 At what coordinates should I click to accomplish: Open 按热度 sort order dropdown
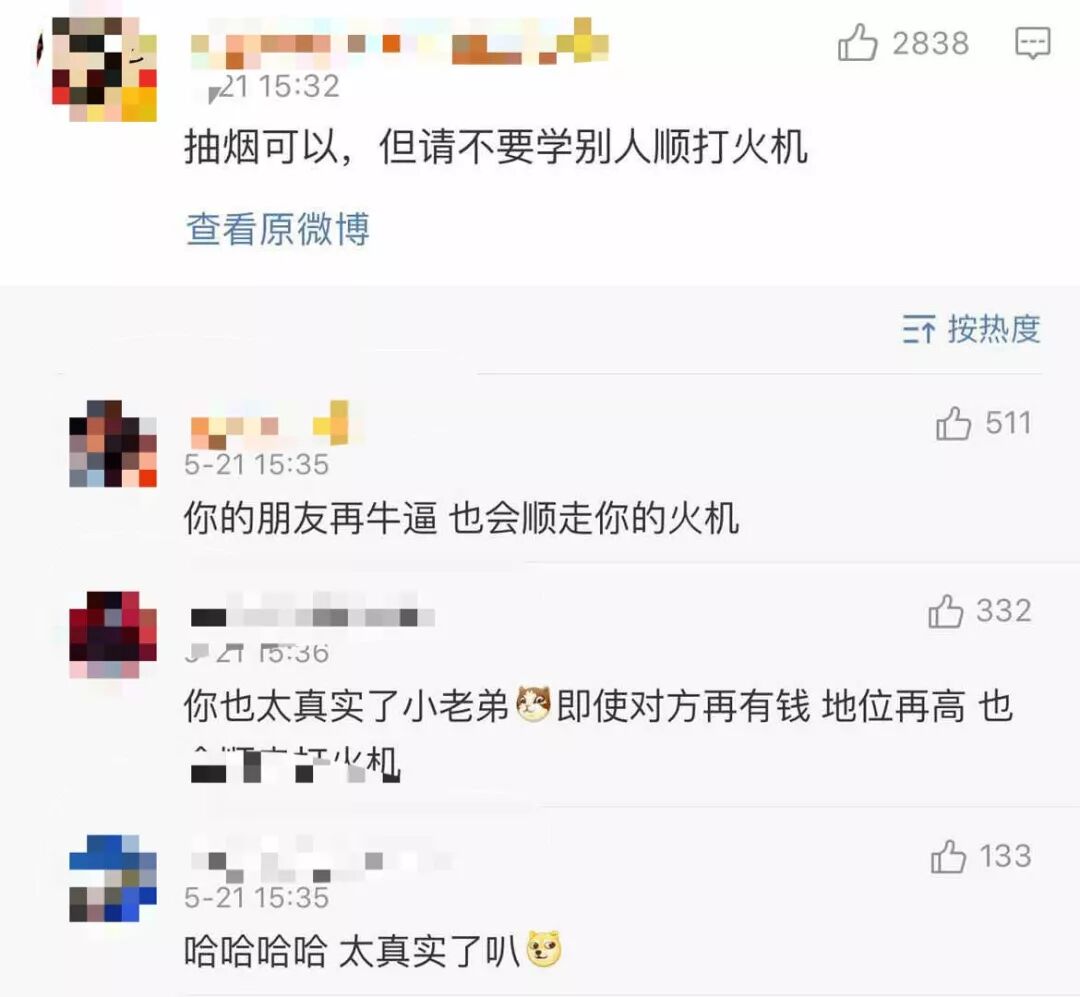click(x=971, y=329)
